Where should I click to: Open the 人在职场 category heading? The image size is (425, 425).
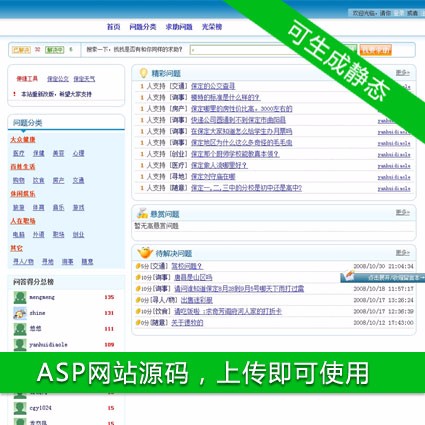(23, 221)
